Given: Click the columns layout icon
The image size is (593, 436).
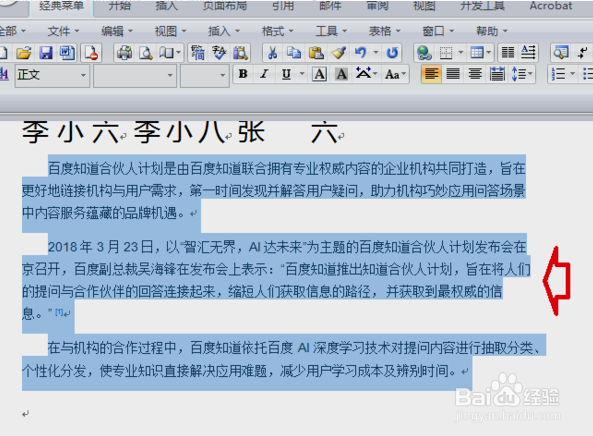Looking at the screenshot, I should [508, 53].
